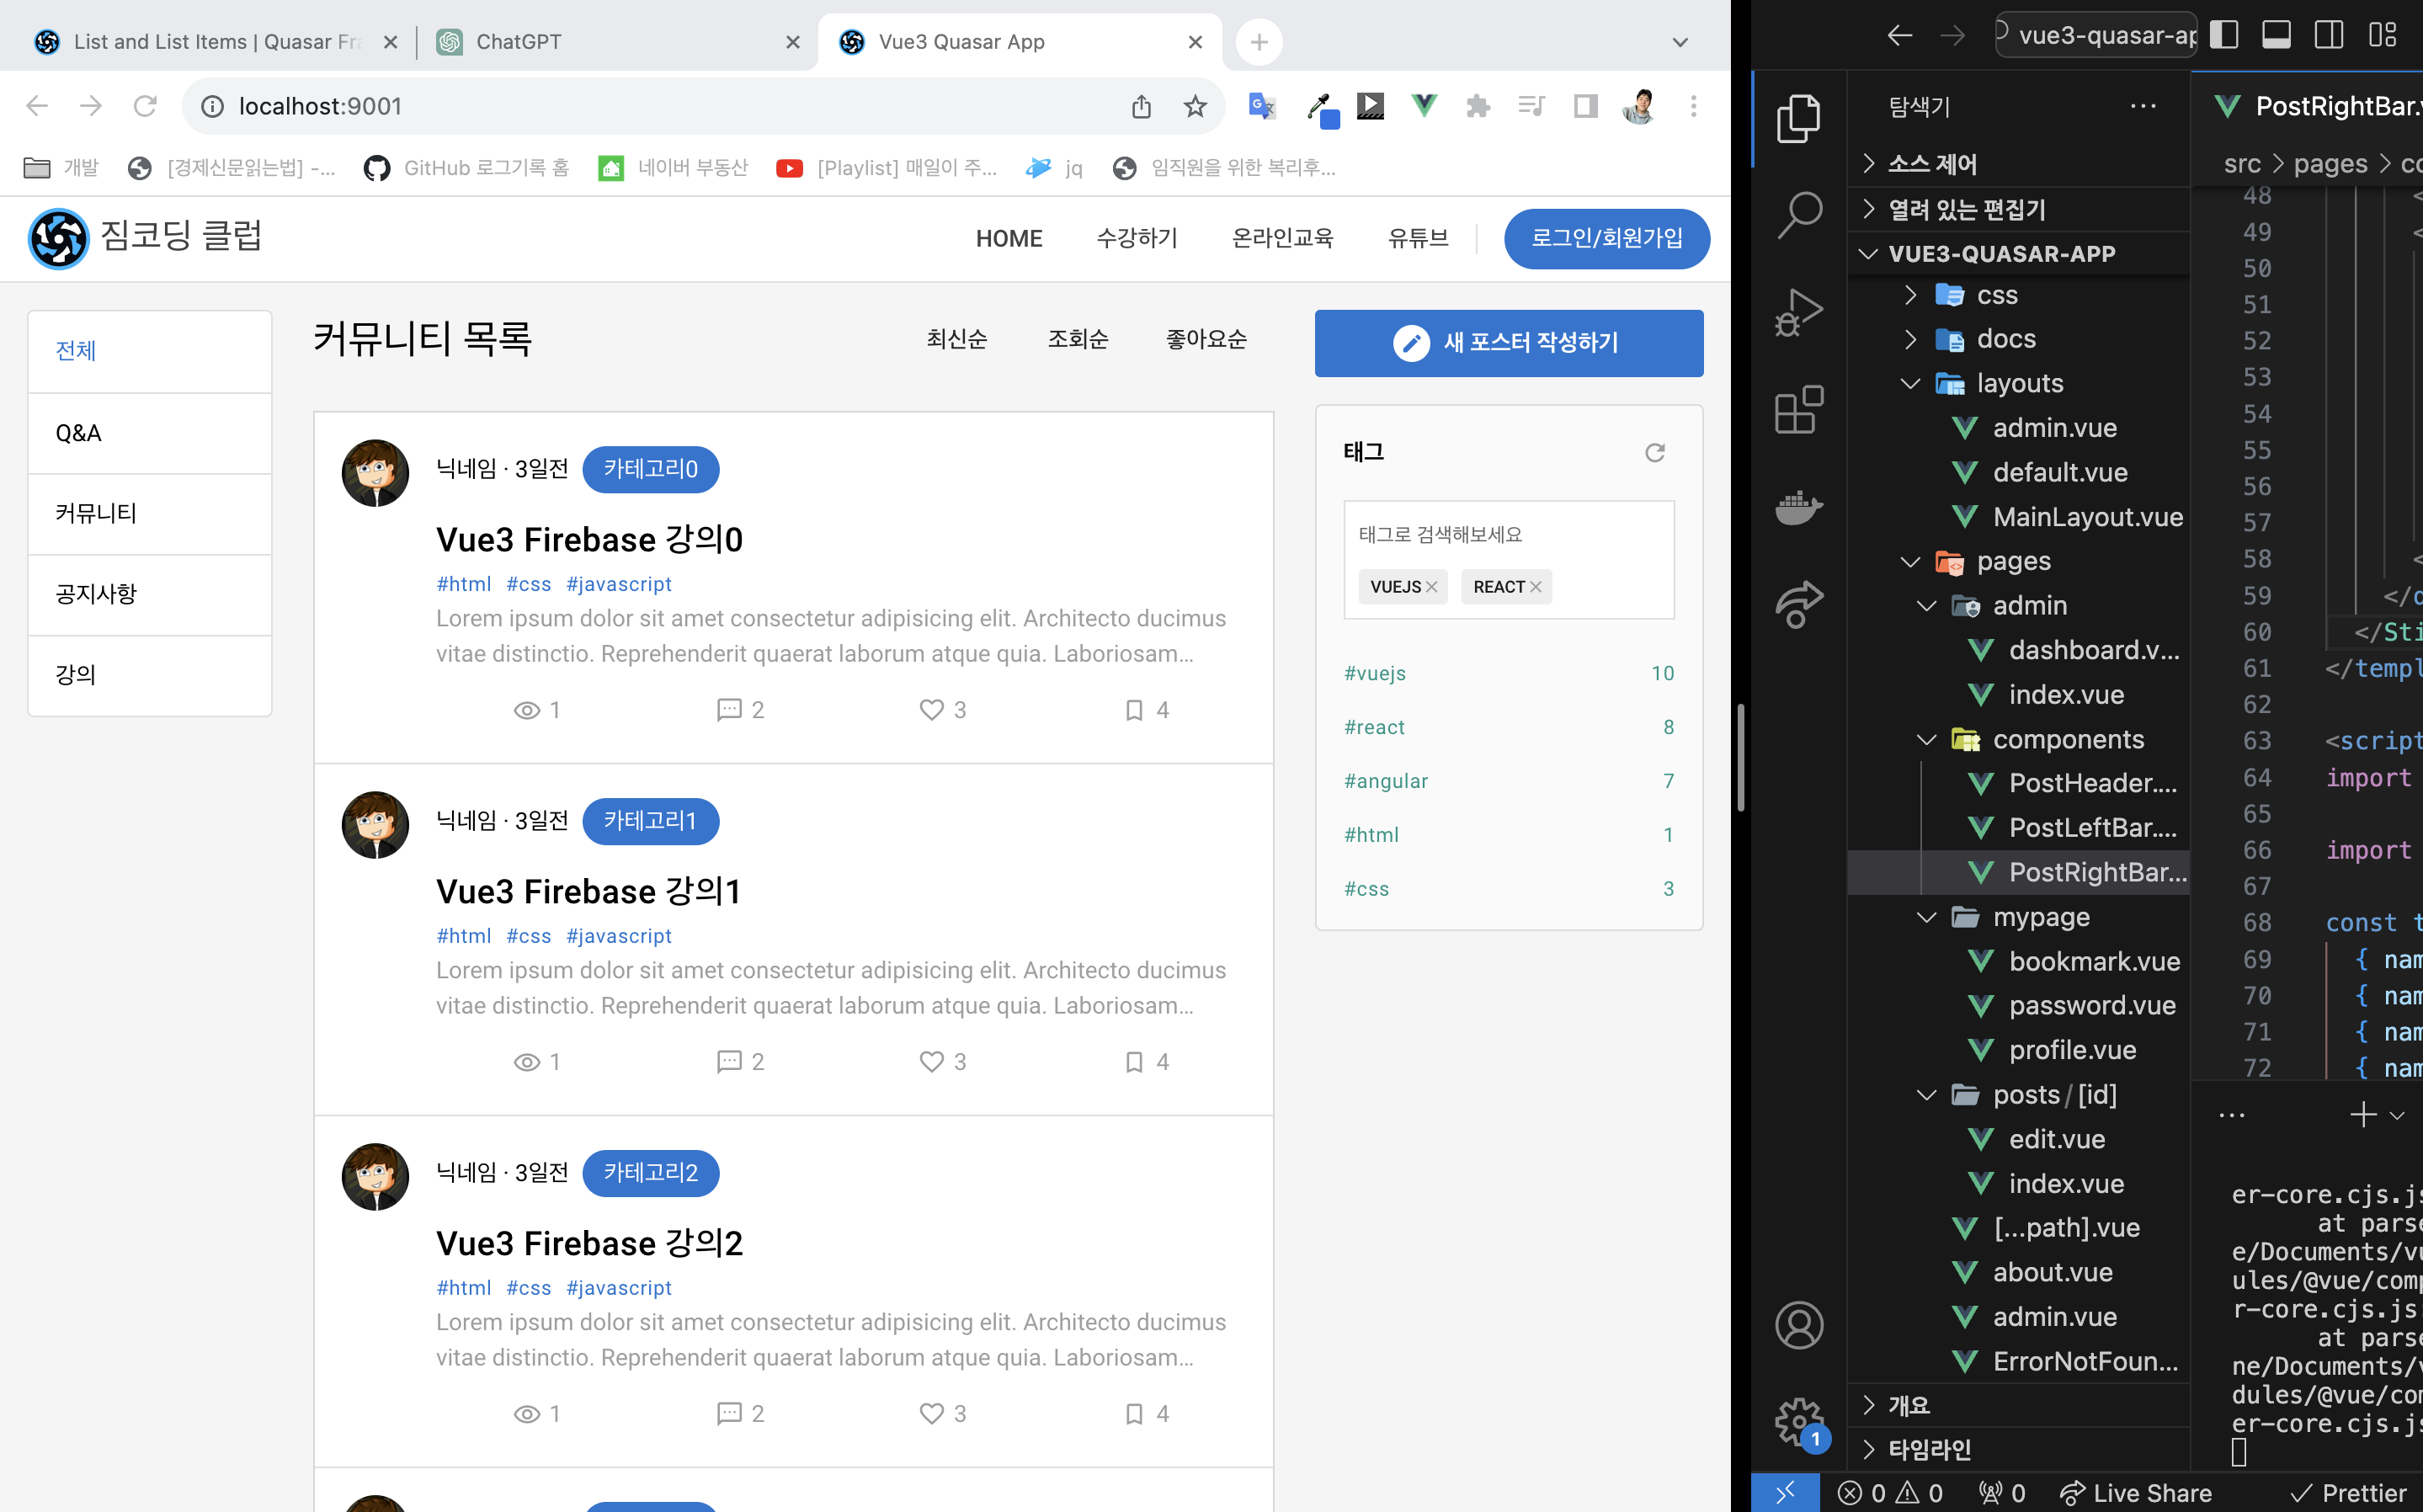2423x1512 pixels.
Task: Click 카테고리0 chip on first post
Action: pyautogui.click(x=650, y=469)
